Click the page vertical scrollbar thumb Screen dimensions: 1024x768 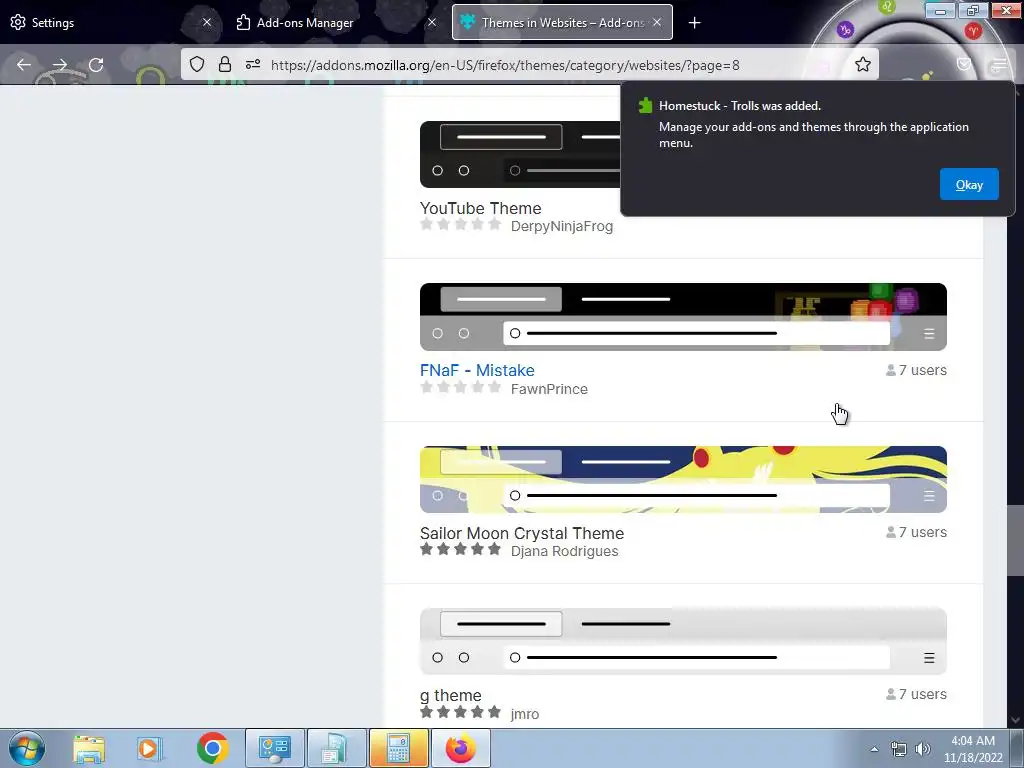click(x=1015, y=541)
